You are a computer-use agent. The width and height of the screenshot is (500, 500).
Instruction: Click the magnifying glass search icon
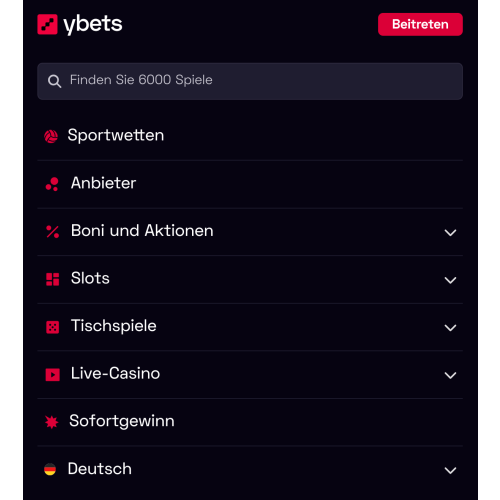tap(54, 81)
